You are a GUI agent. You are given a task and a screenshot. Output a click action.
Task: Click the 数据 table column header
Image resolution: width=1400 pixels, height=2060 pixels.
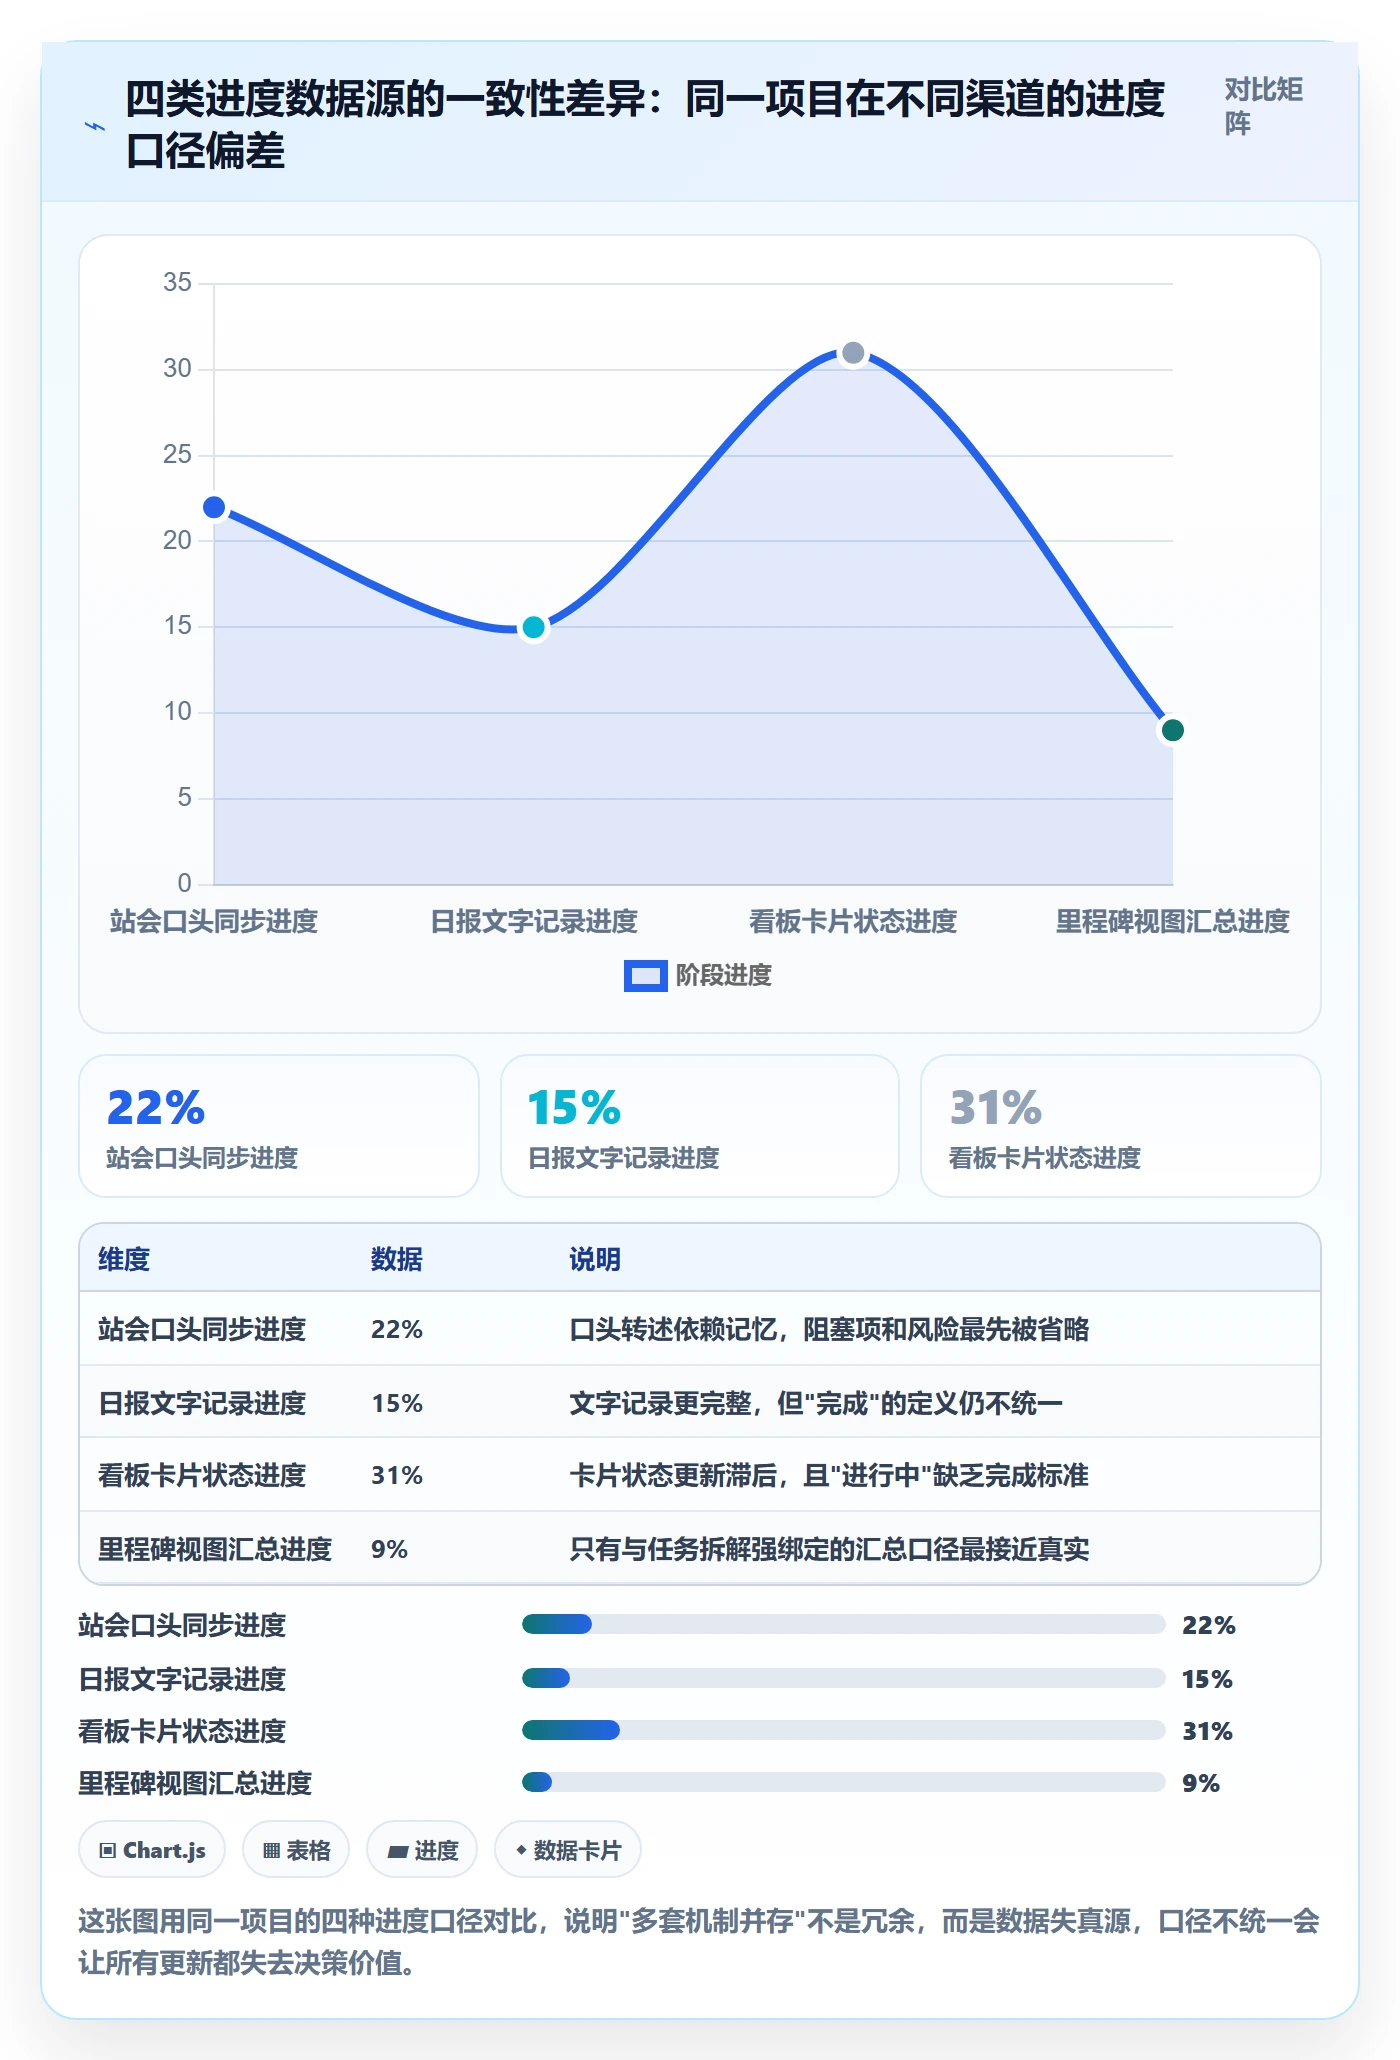tap(397, 1259)
